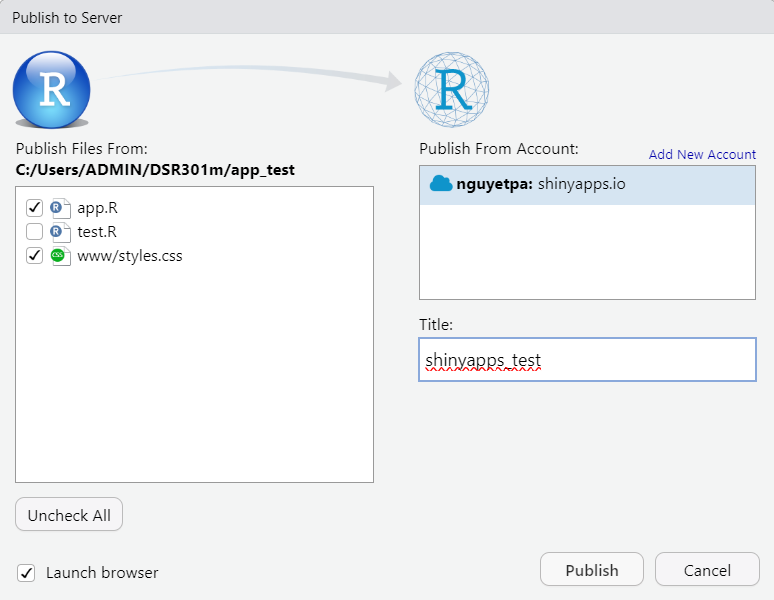Click the C:/Users/ADMIN/DSR301m/app_test path text

[x=155, y=170]
